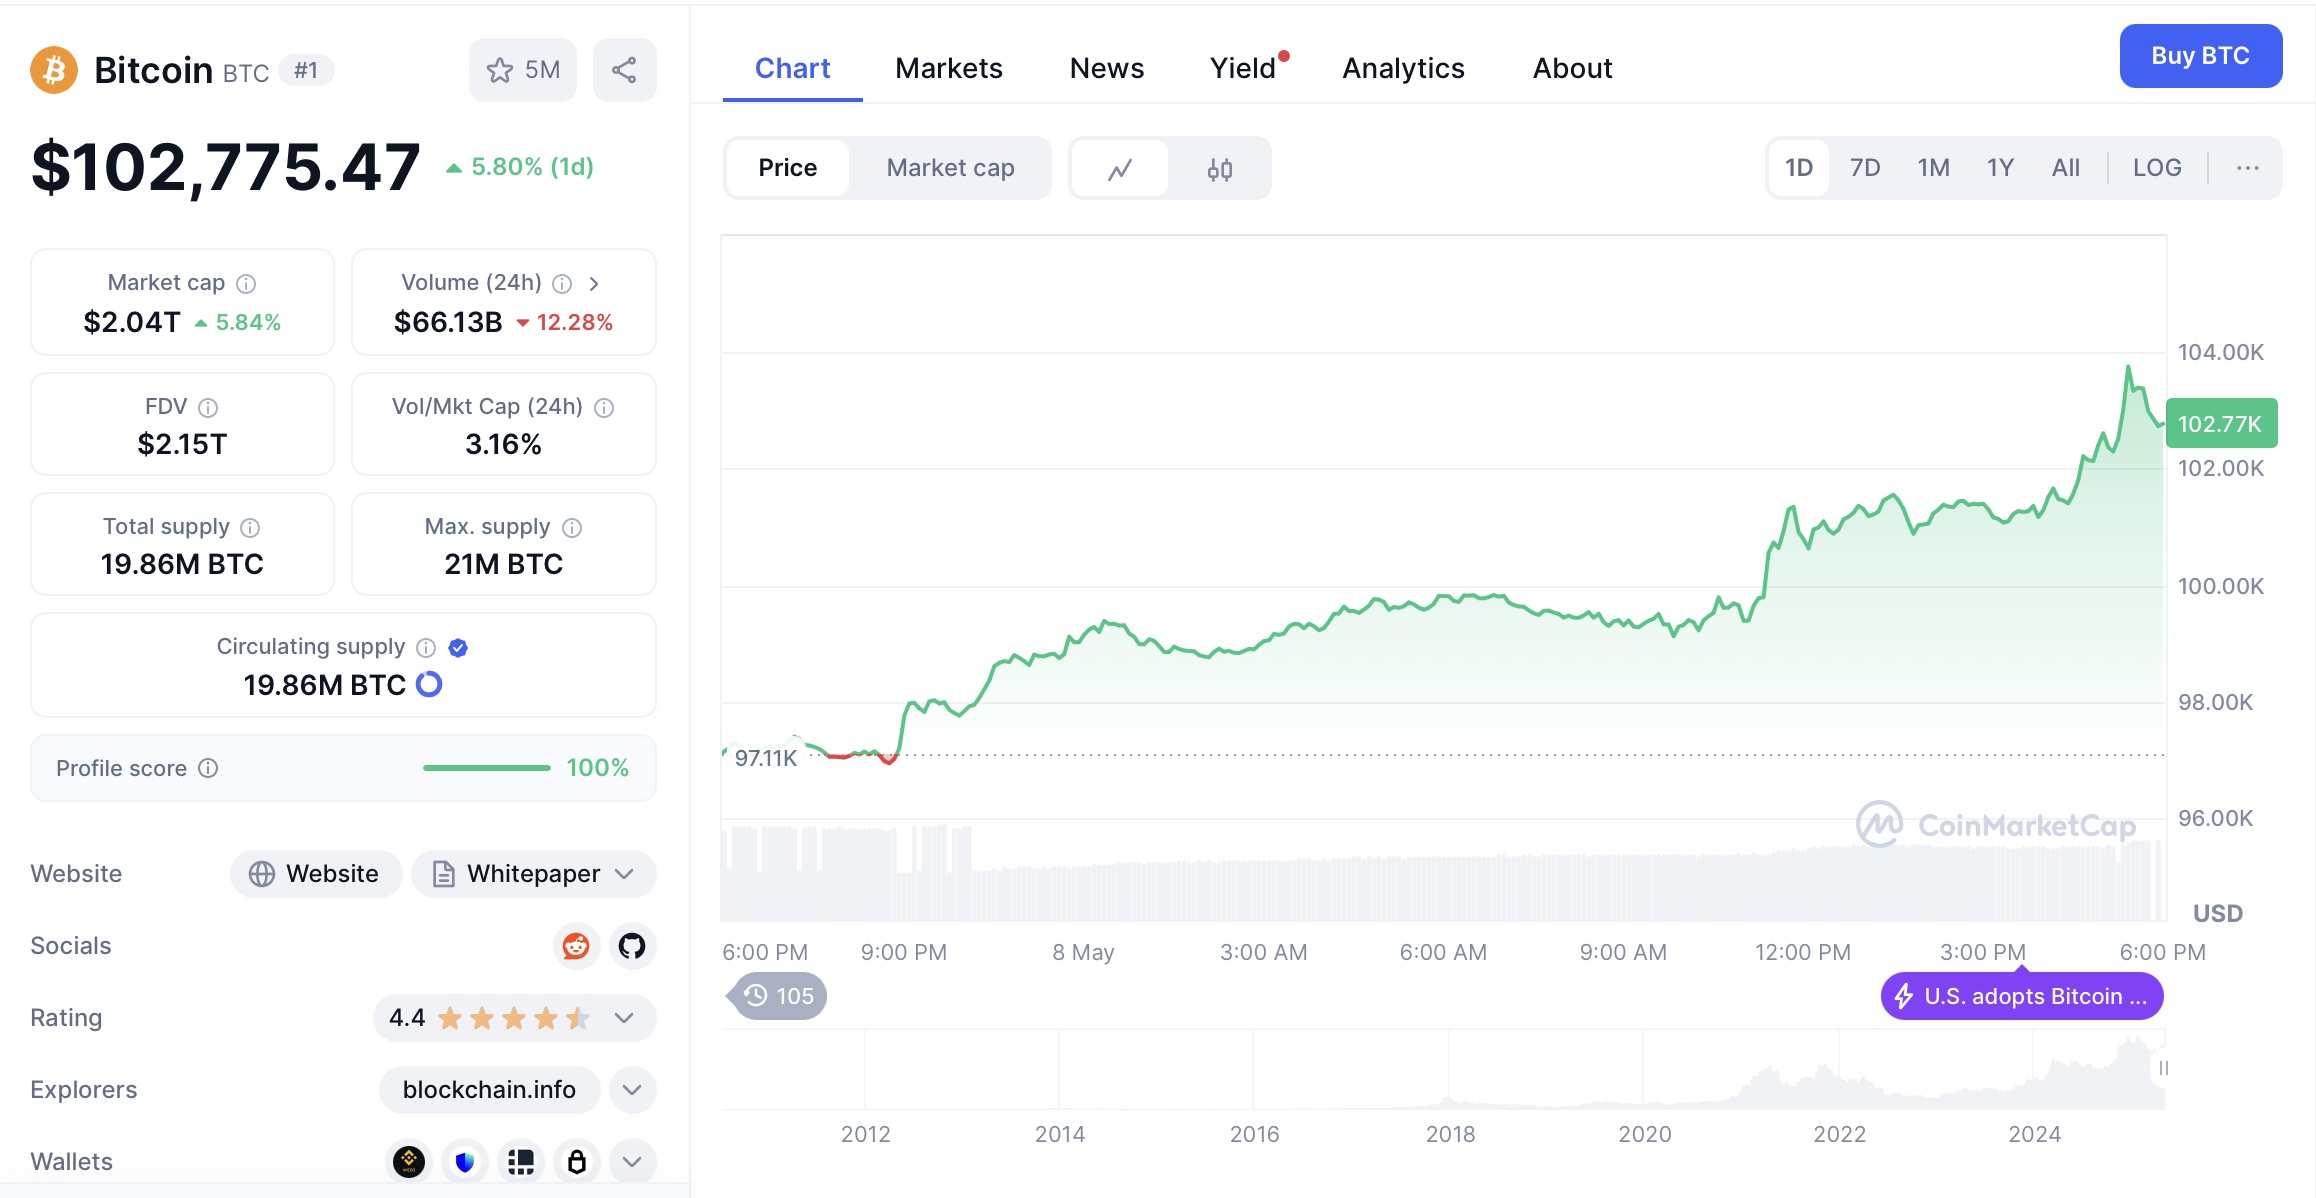Expand the Rating 4.4 stars dropdown
The height and width of the screenshot is (1198, 2316).
tap(624, 1018)
